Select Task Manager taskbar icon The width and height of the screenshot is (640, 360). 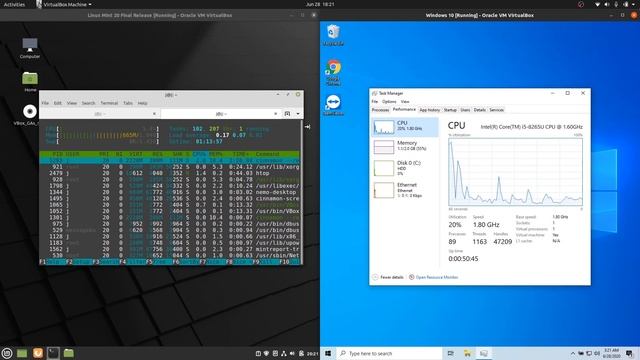coord(484,353)
